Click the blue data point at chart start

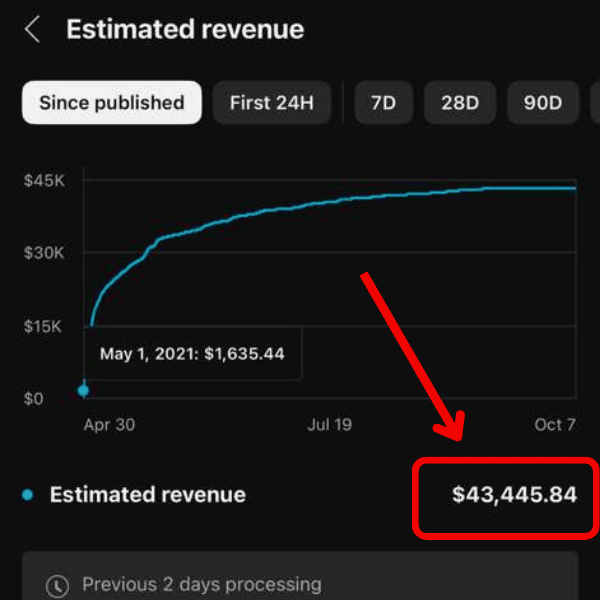pos(84,390)
